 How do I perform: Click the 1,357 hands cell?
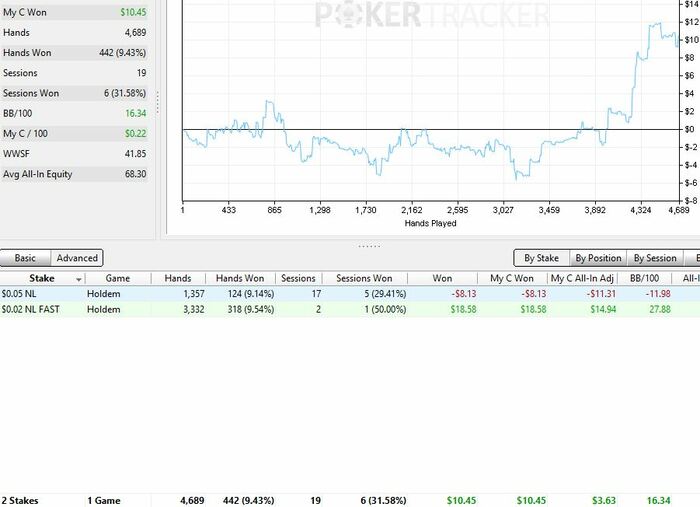[194, 294]
